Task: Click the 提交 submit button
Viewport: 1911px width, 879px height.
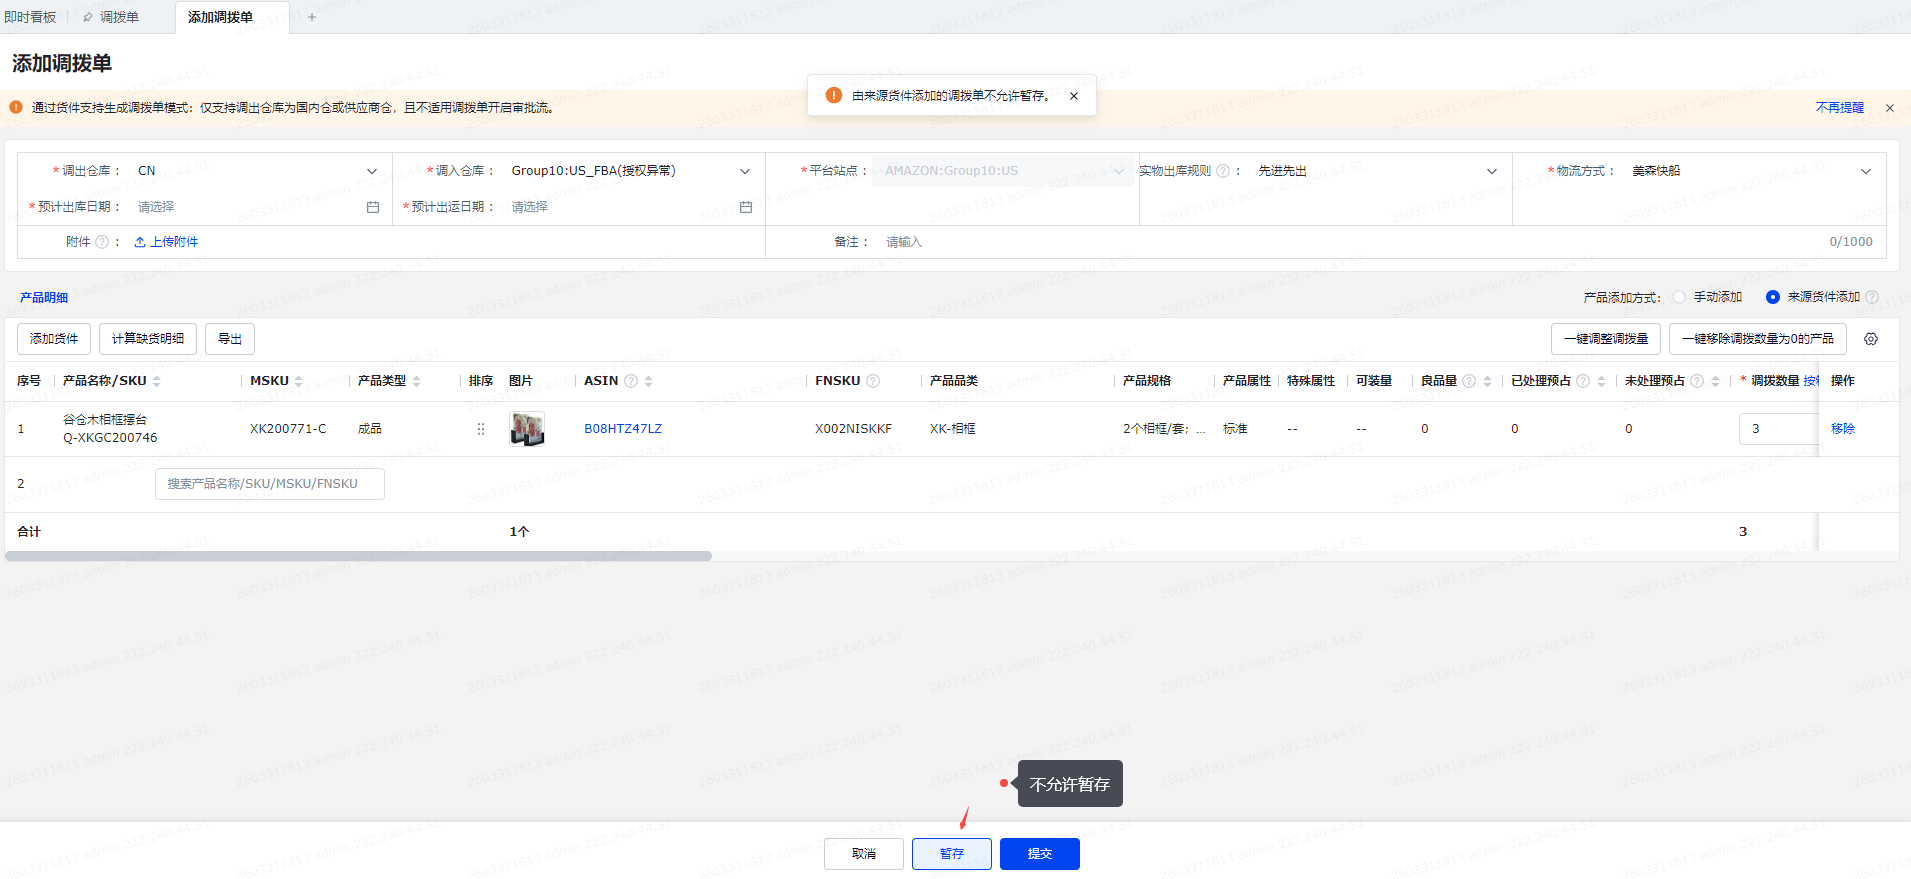Action: [x=1039, y=854]
